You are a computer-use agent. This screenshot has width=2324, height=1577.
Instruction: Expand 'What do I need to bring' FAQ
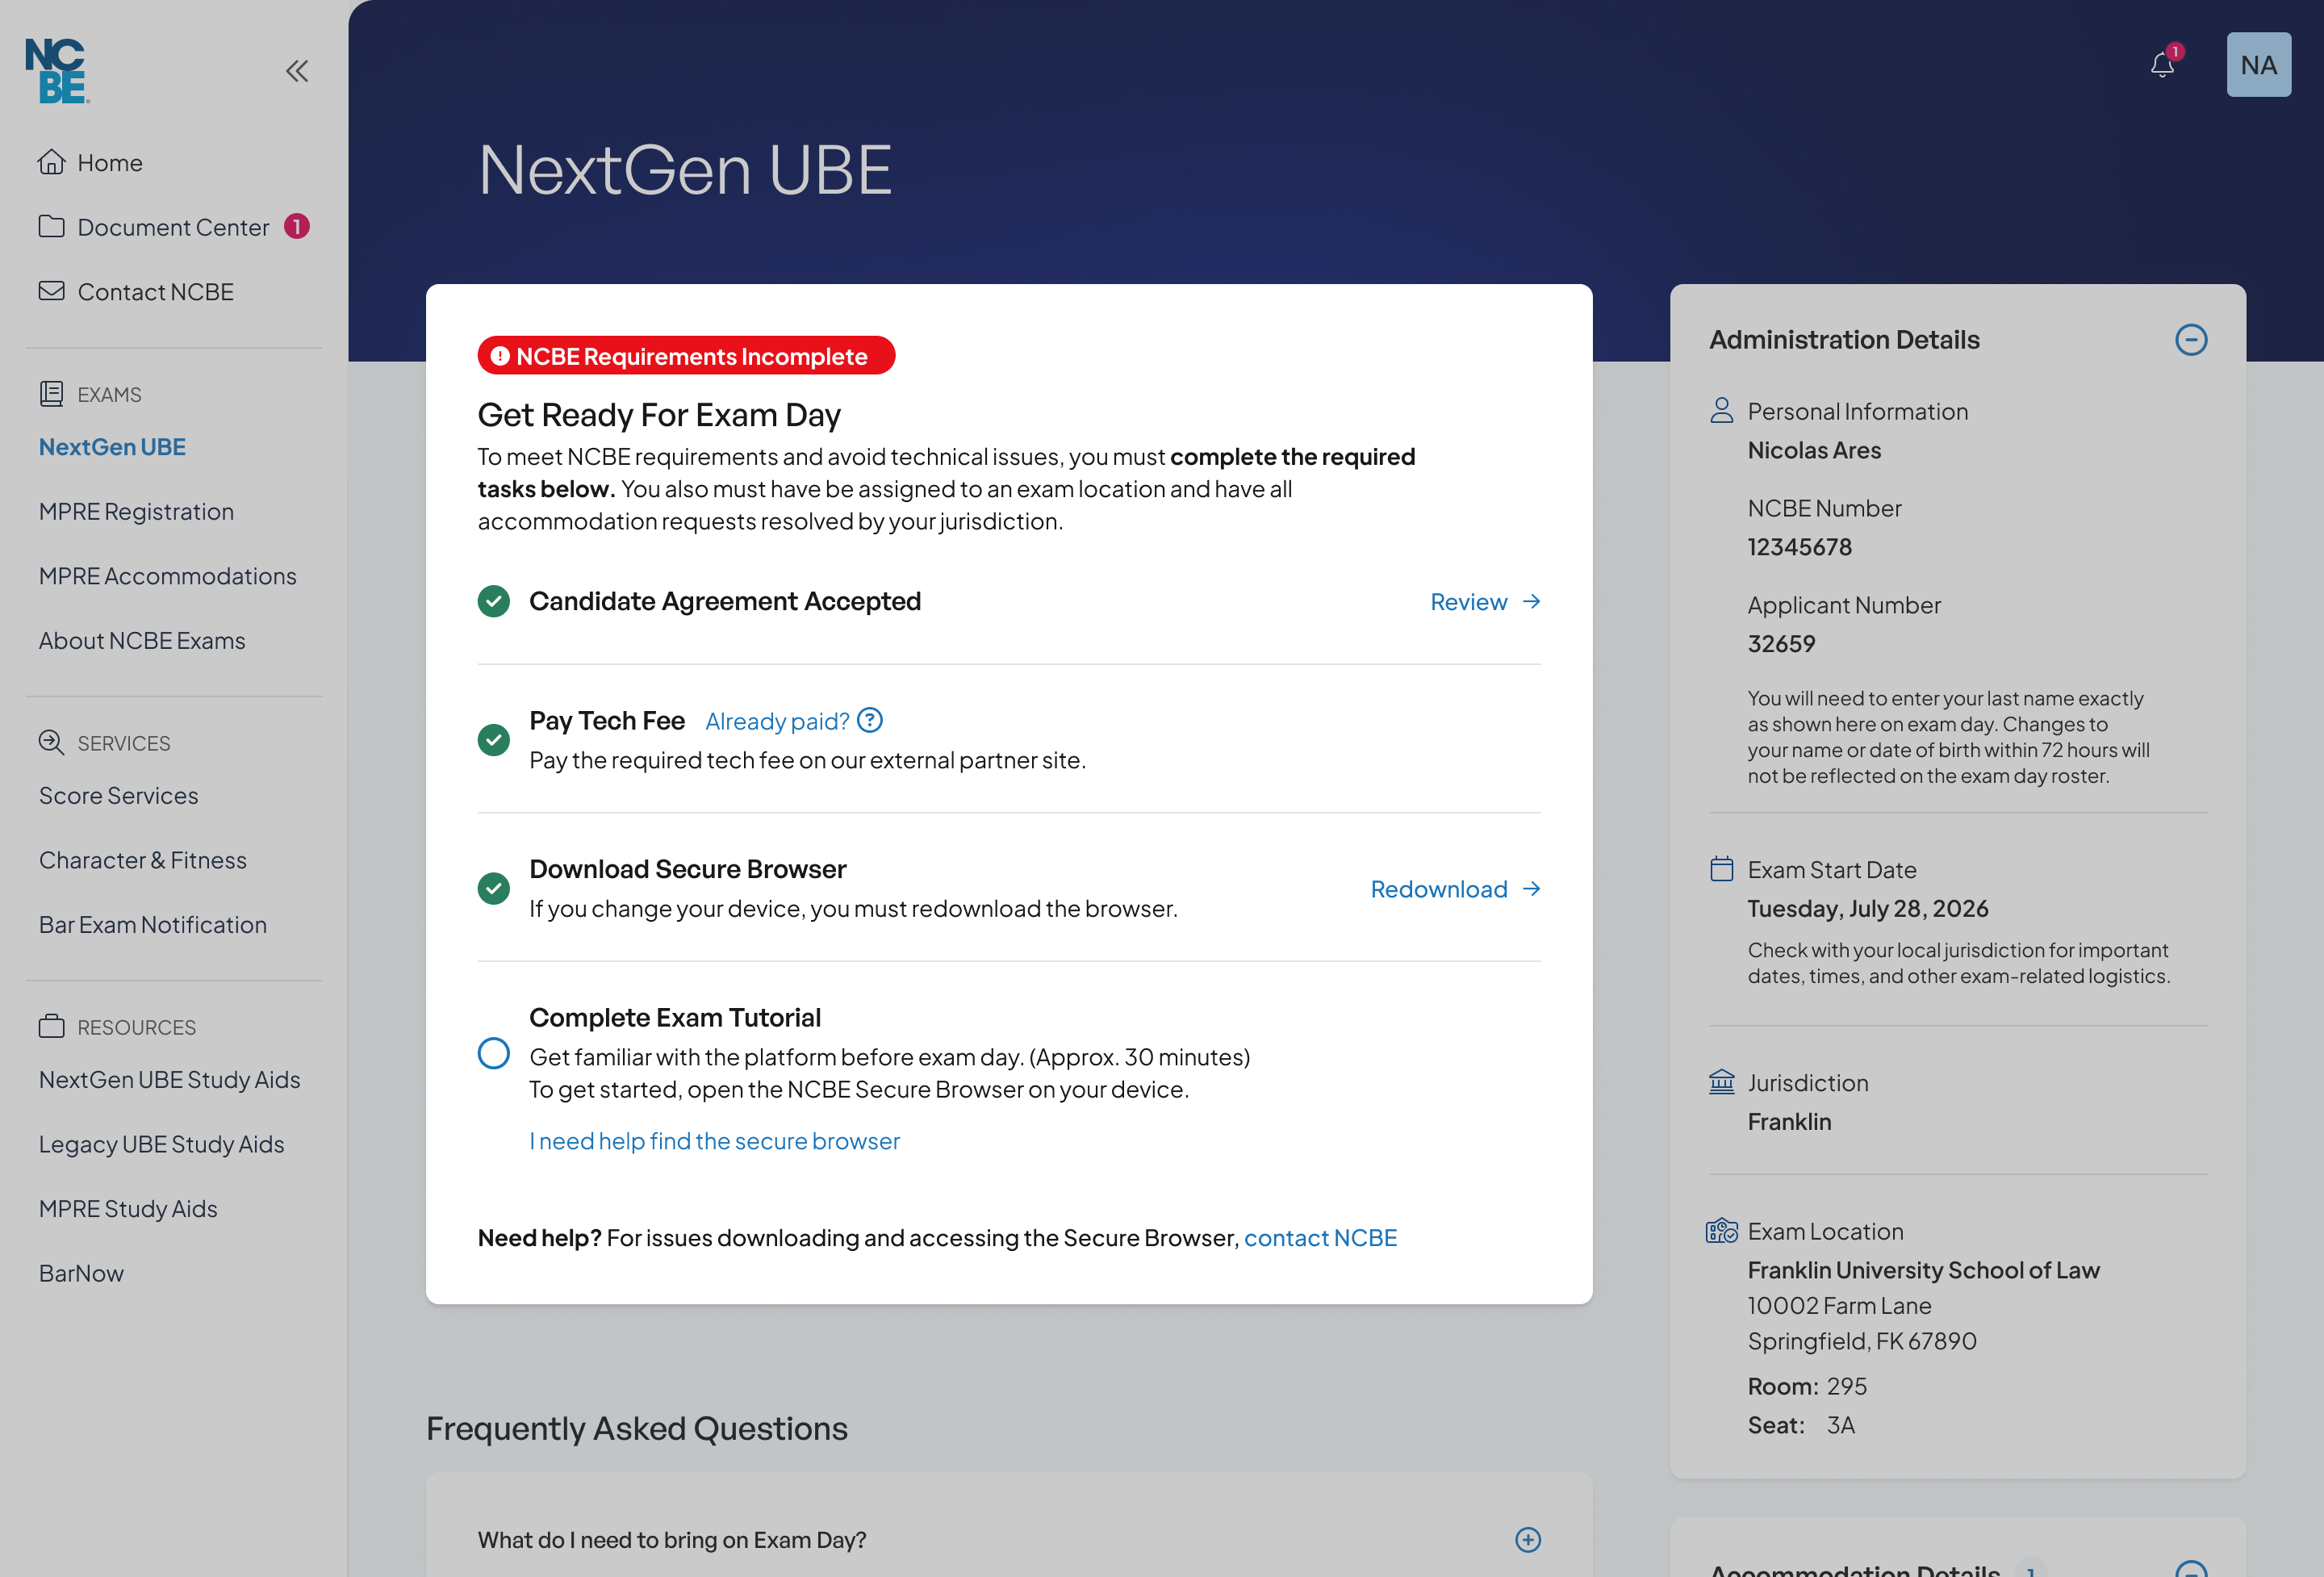(x=1527, y=1540)
